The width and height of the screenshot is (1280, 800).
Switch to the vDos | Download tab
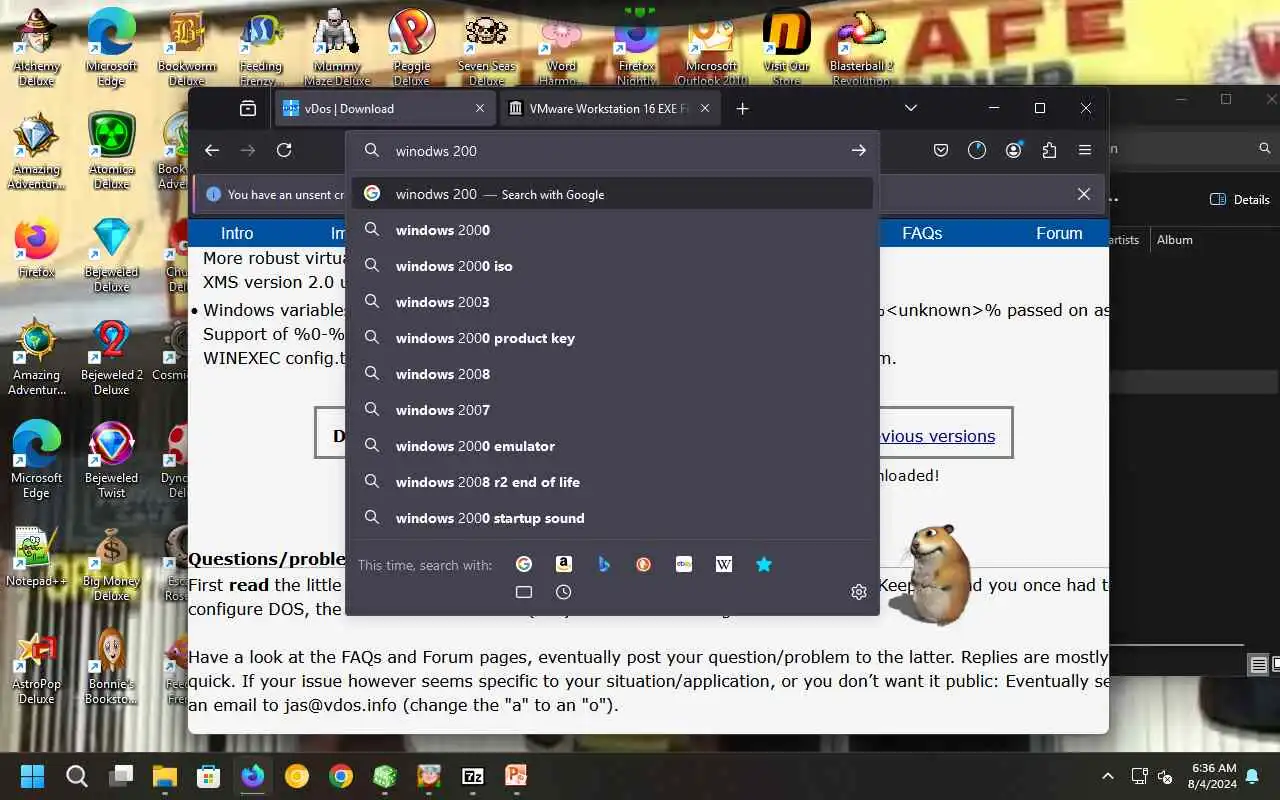click(x=384, y=108)
